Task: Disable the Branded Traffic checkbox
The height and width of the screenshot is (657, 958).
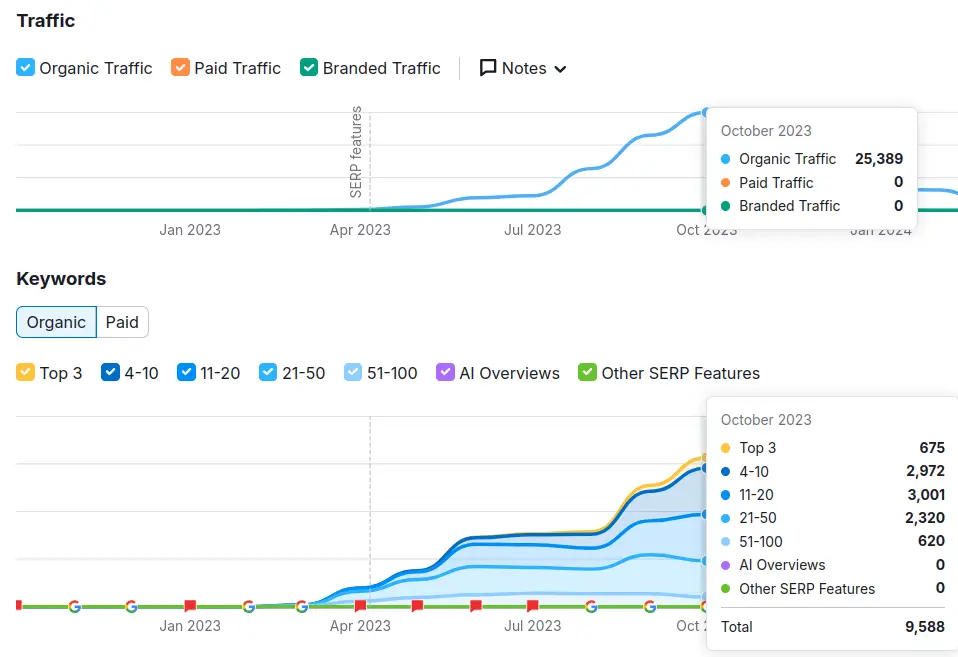Action: 309,68
